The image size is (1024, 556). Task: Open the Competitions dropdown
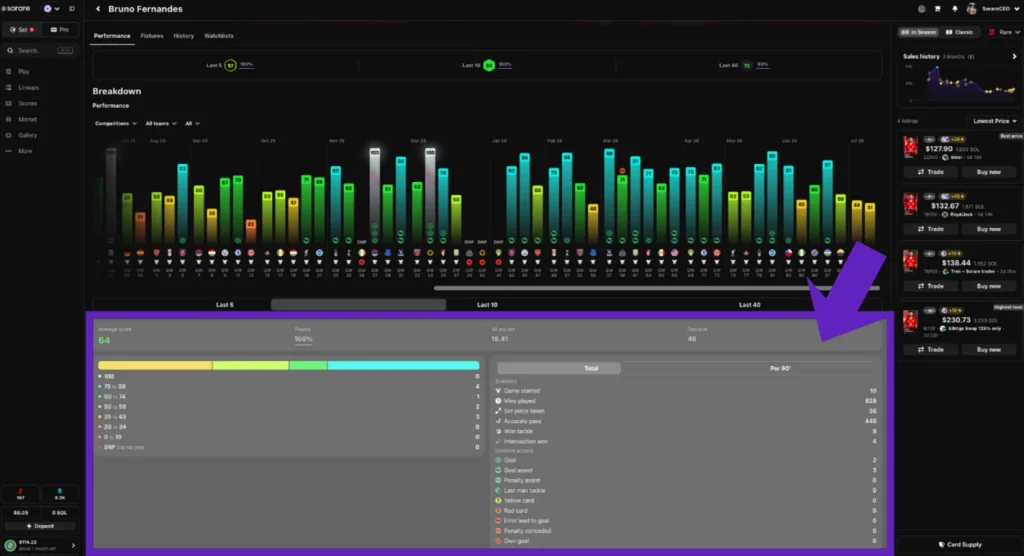coord(116,123)
